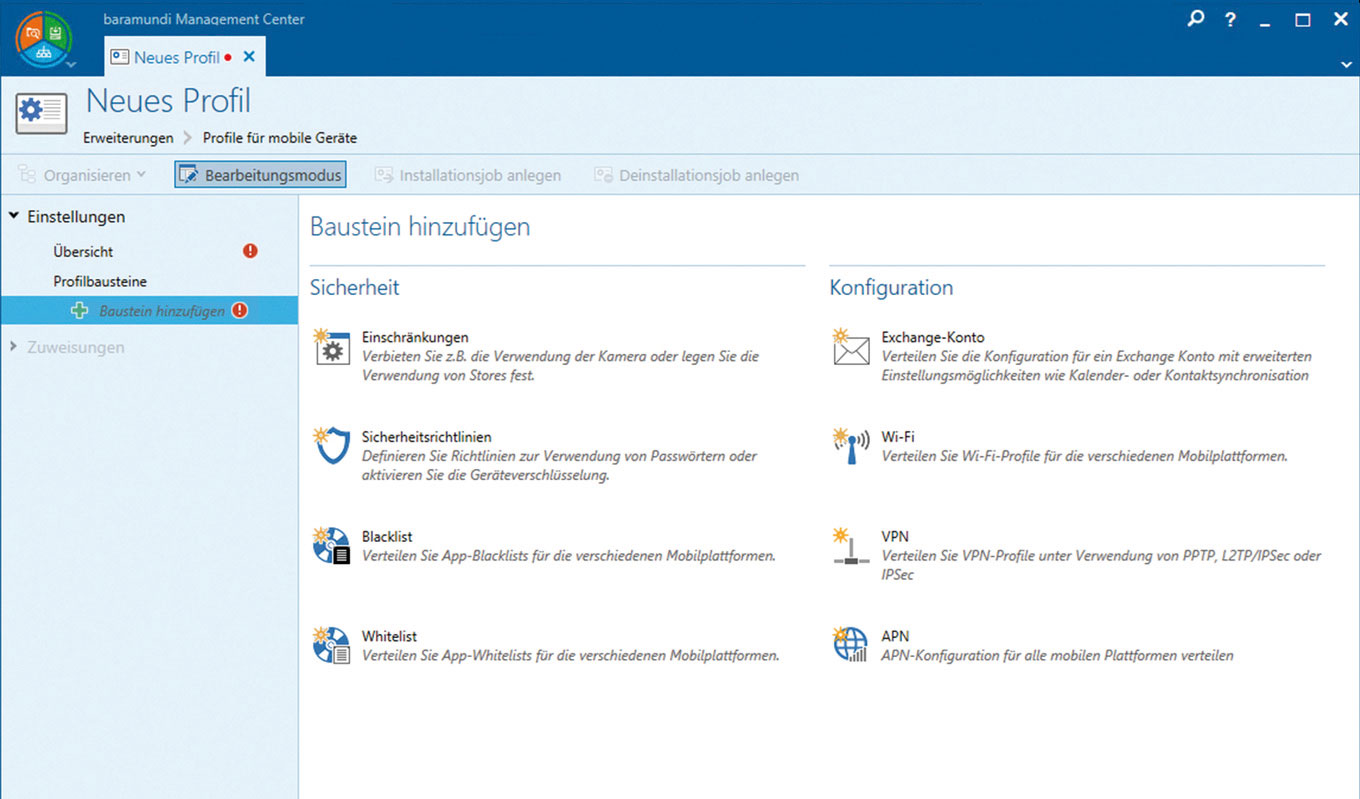The width and height of the screenshot is (1360, 799).
Task: Collapse the Einstellungen section
Action: tap(14, 216)
